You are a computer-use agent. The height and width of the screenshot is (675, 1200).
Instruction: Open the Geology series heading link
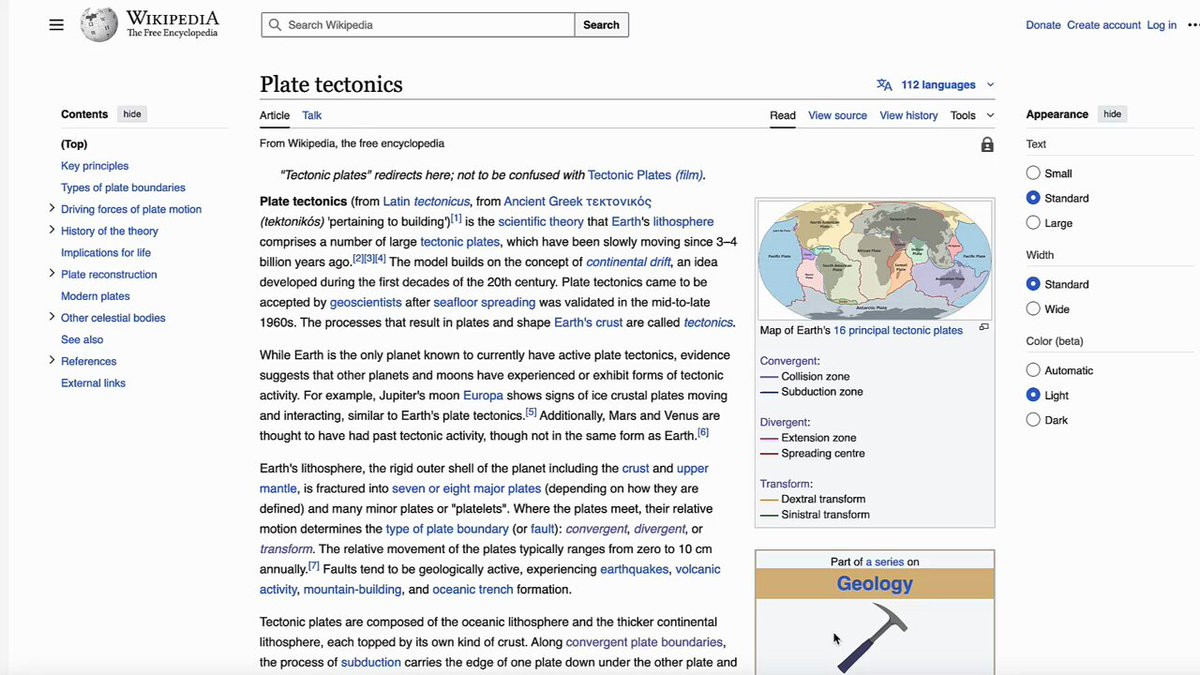tap(875, 584)
